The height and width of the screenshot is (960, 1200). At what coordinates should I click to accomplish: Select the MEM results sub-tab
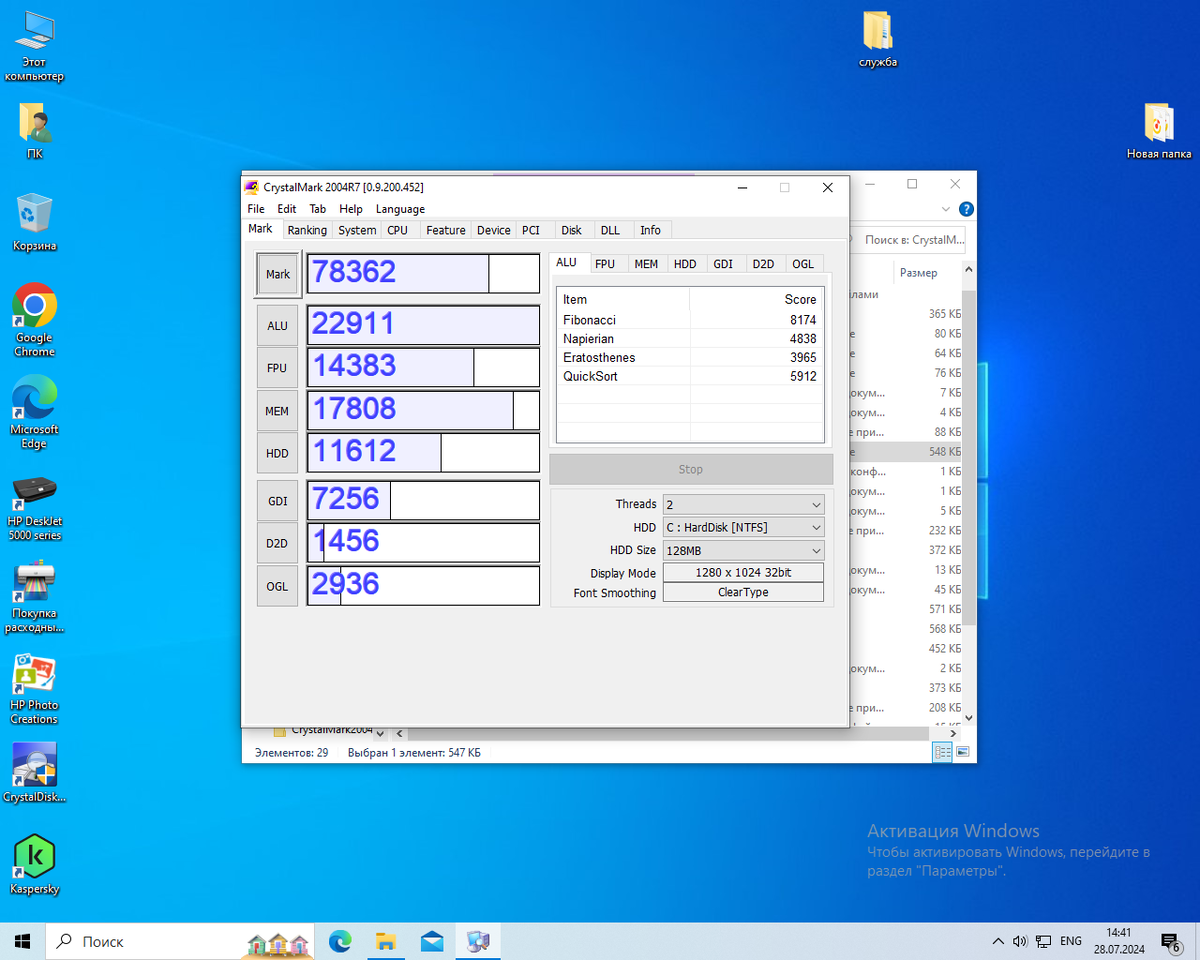point(646,264)
